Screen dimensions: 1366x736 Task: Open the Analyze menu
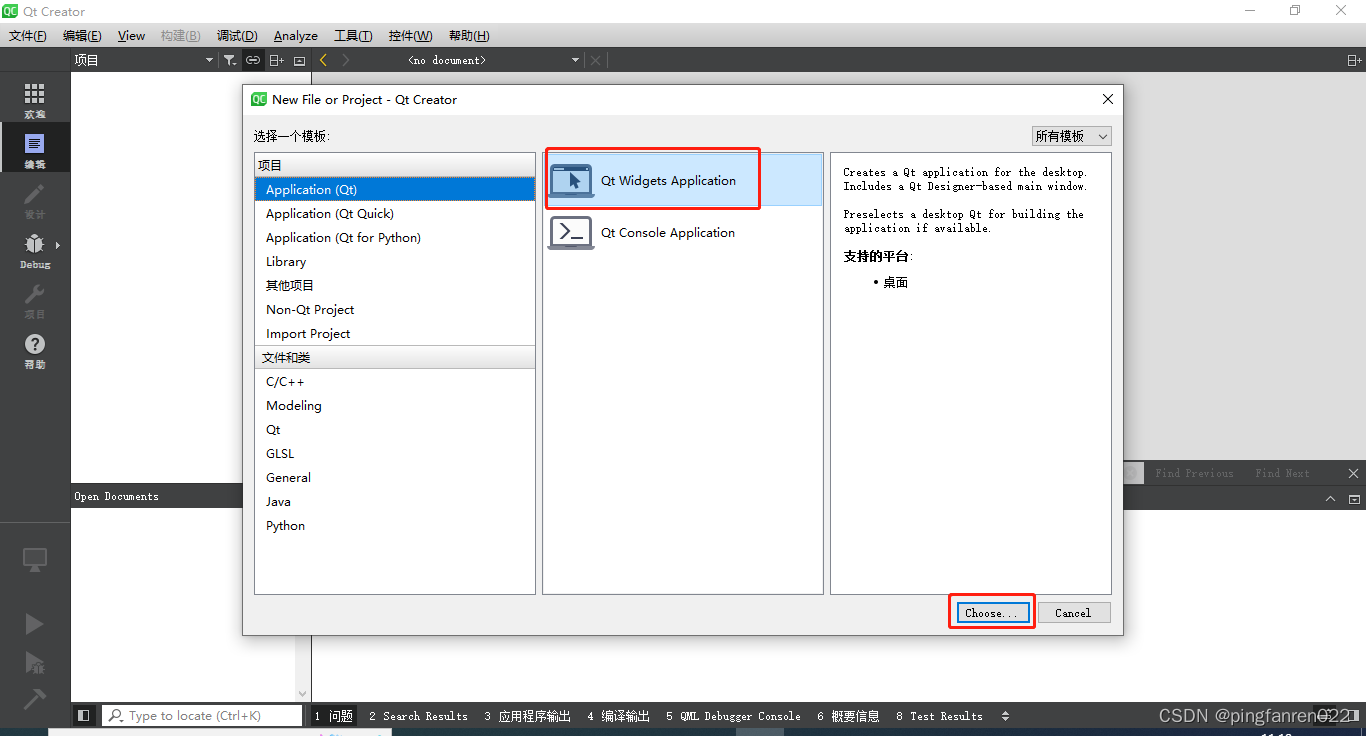(296, 36)
